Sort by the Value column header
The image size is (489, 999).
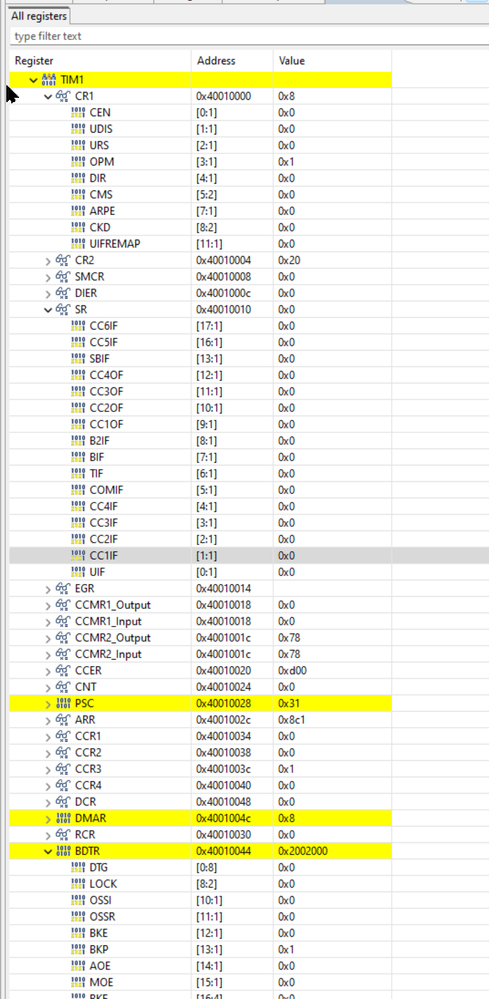point(332,61)
